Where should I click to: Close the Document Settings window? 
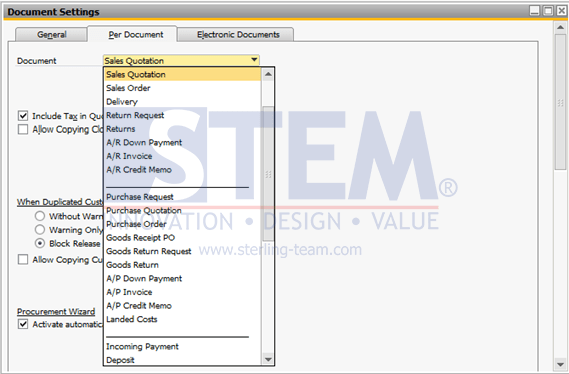coord(561,11)
